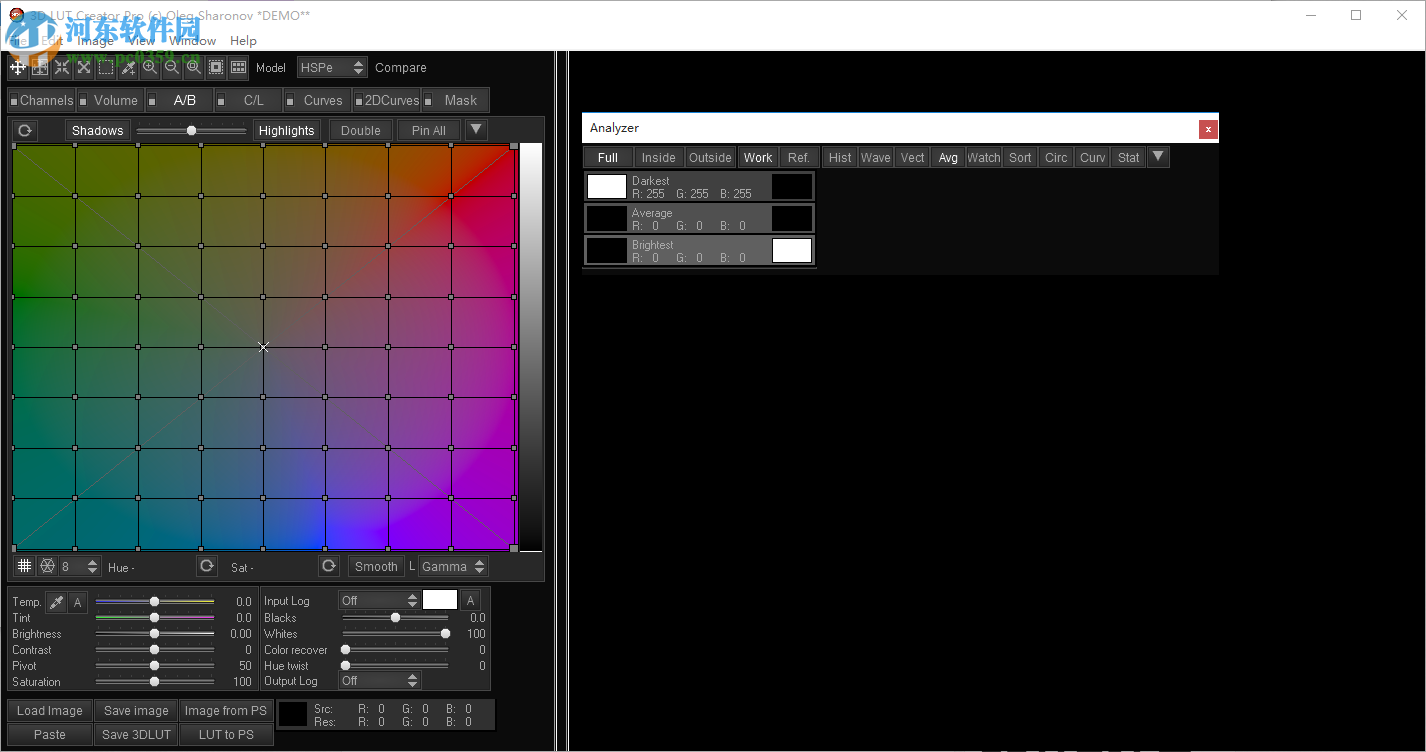Toggle Double mode for the color grid
Image resolution: width=1426 pixels, height=752 pixels.
click(359, 130)
